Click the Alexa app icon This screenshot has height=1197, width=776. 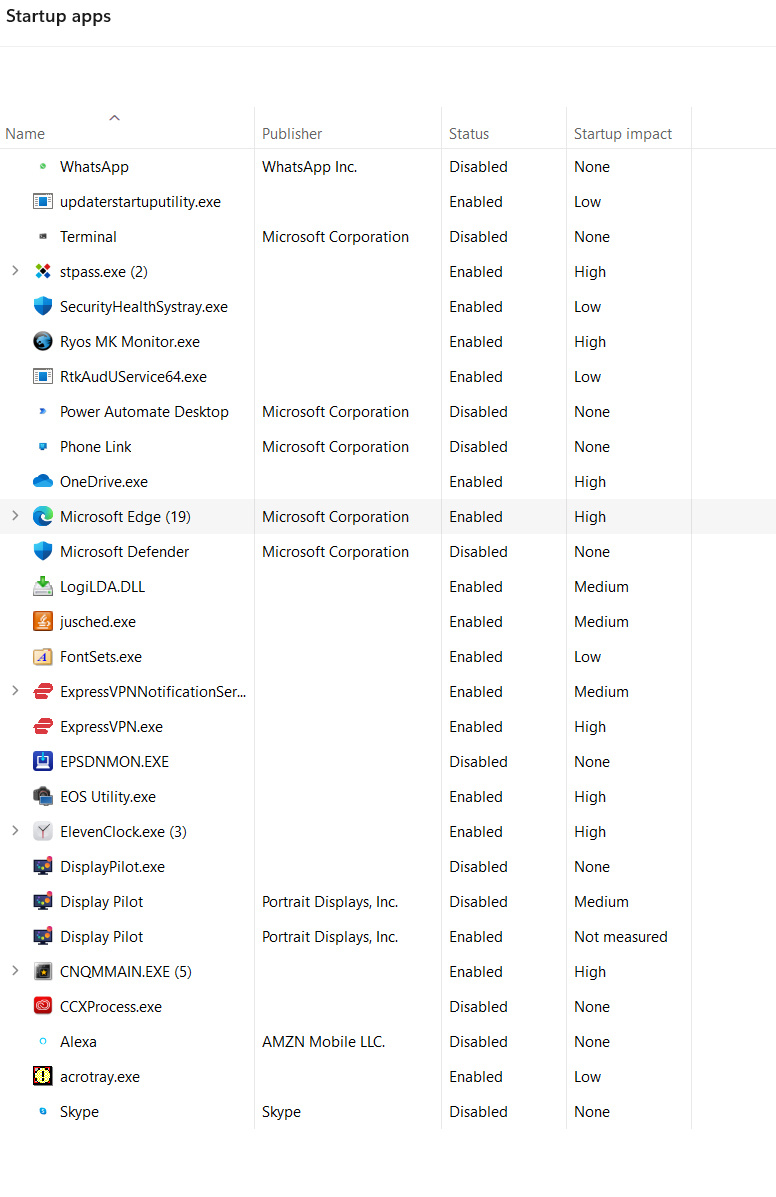click(x=43, y=1041)
